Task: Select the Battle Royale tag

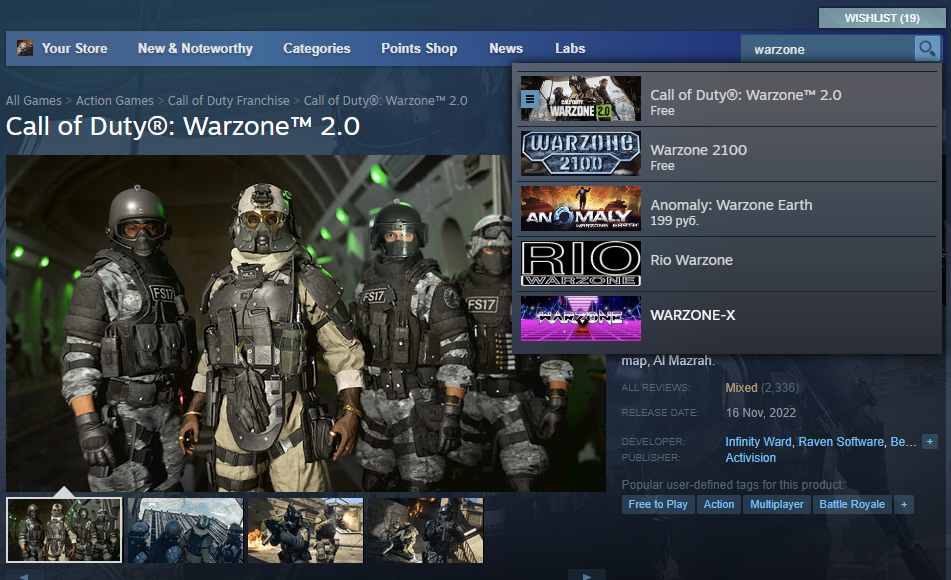Action: [x=852, y=504]
